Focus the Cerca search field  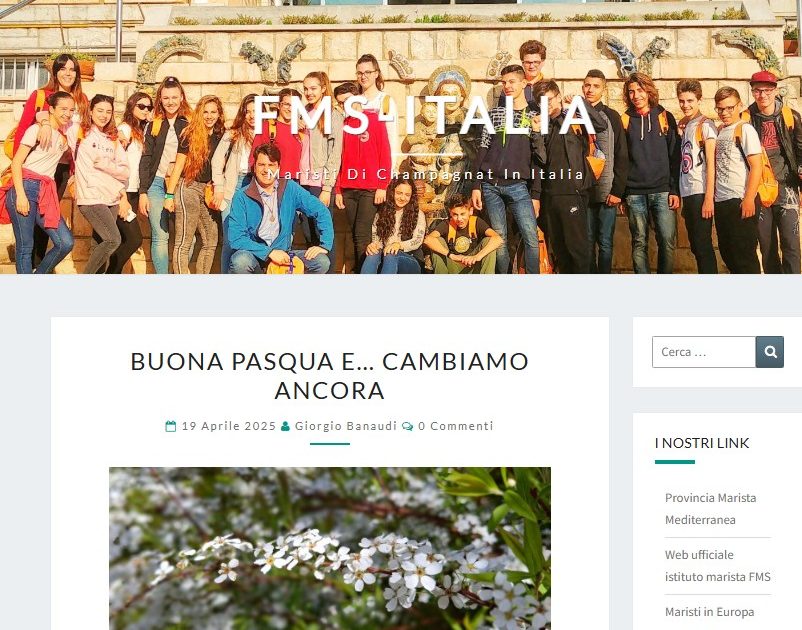pos(704,352)
